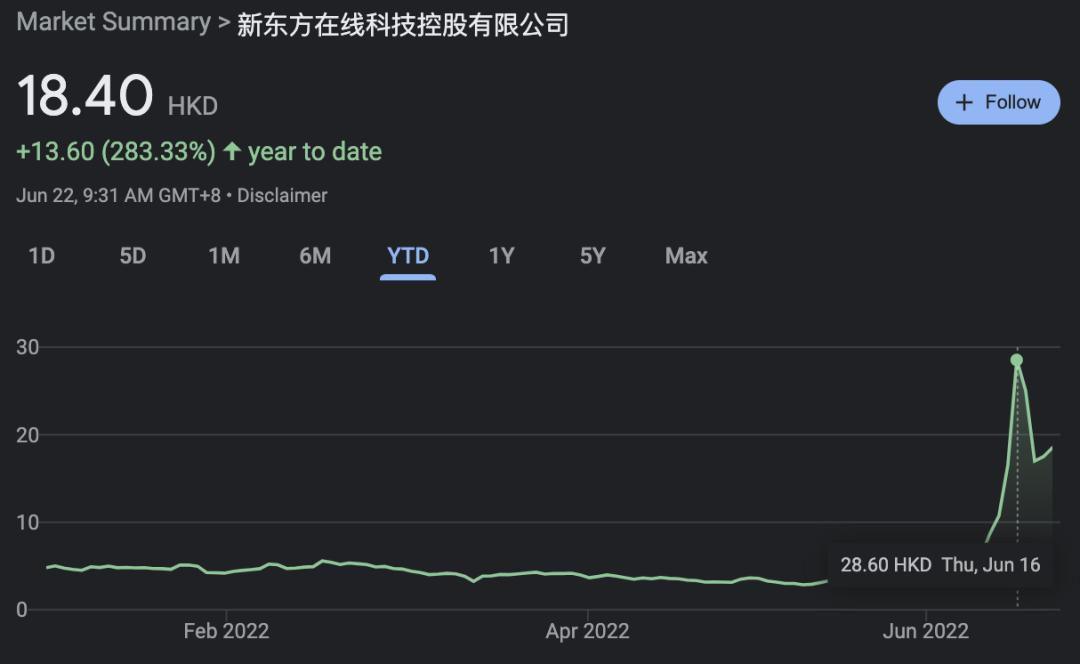Switch to the 1D time range tab
1080x664 pixels.
tap(41, 256)
